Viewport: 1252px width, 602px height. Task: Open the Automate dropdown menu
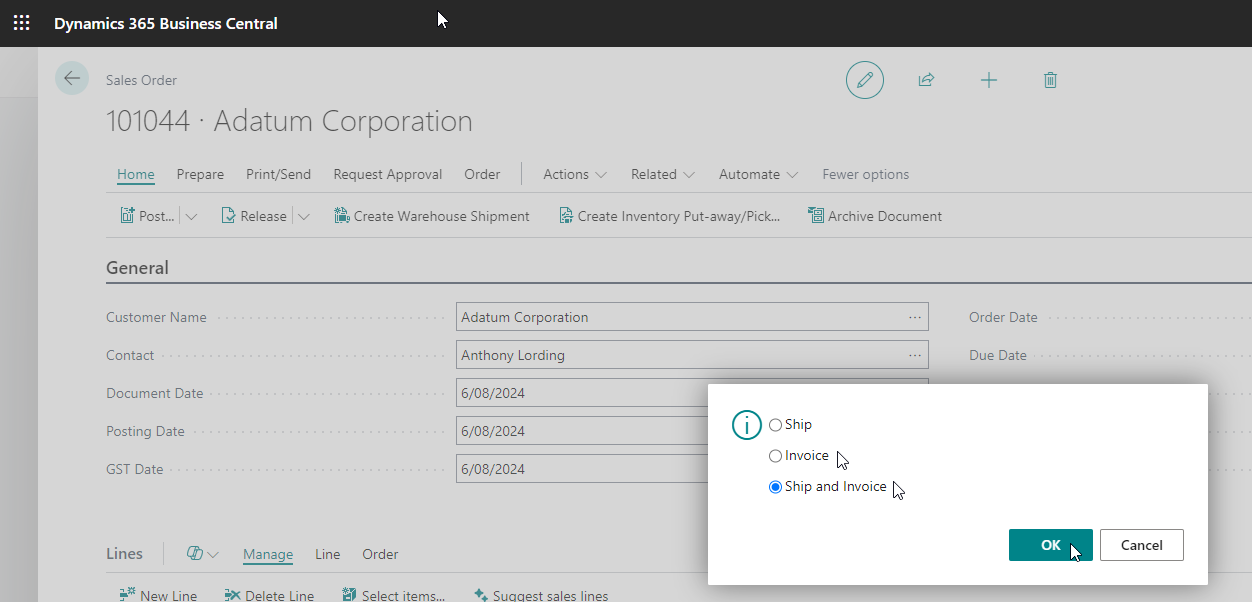(x=758, y=174)
